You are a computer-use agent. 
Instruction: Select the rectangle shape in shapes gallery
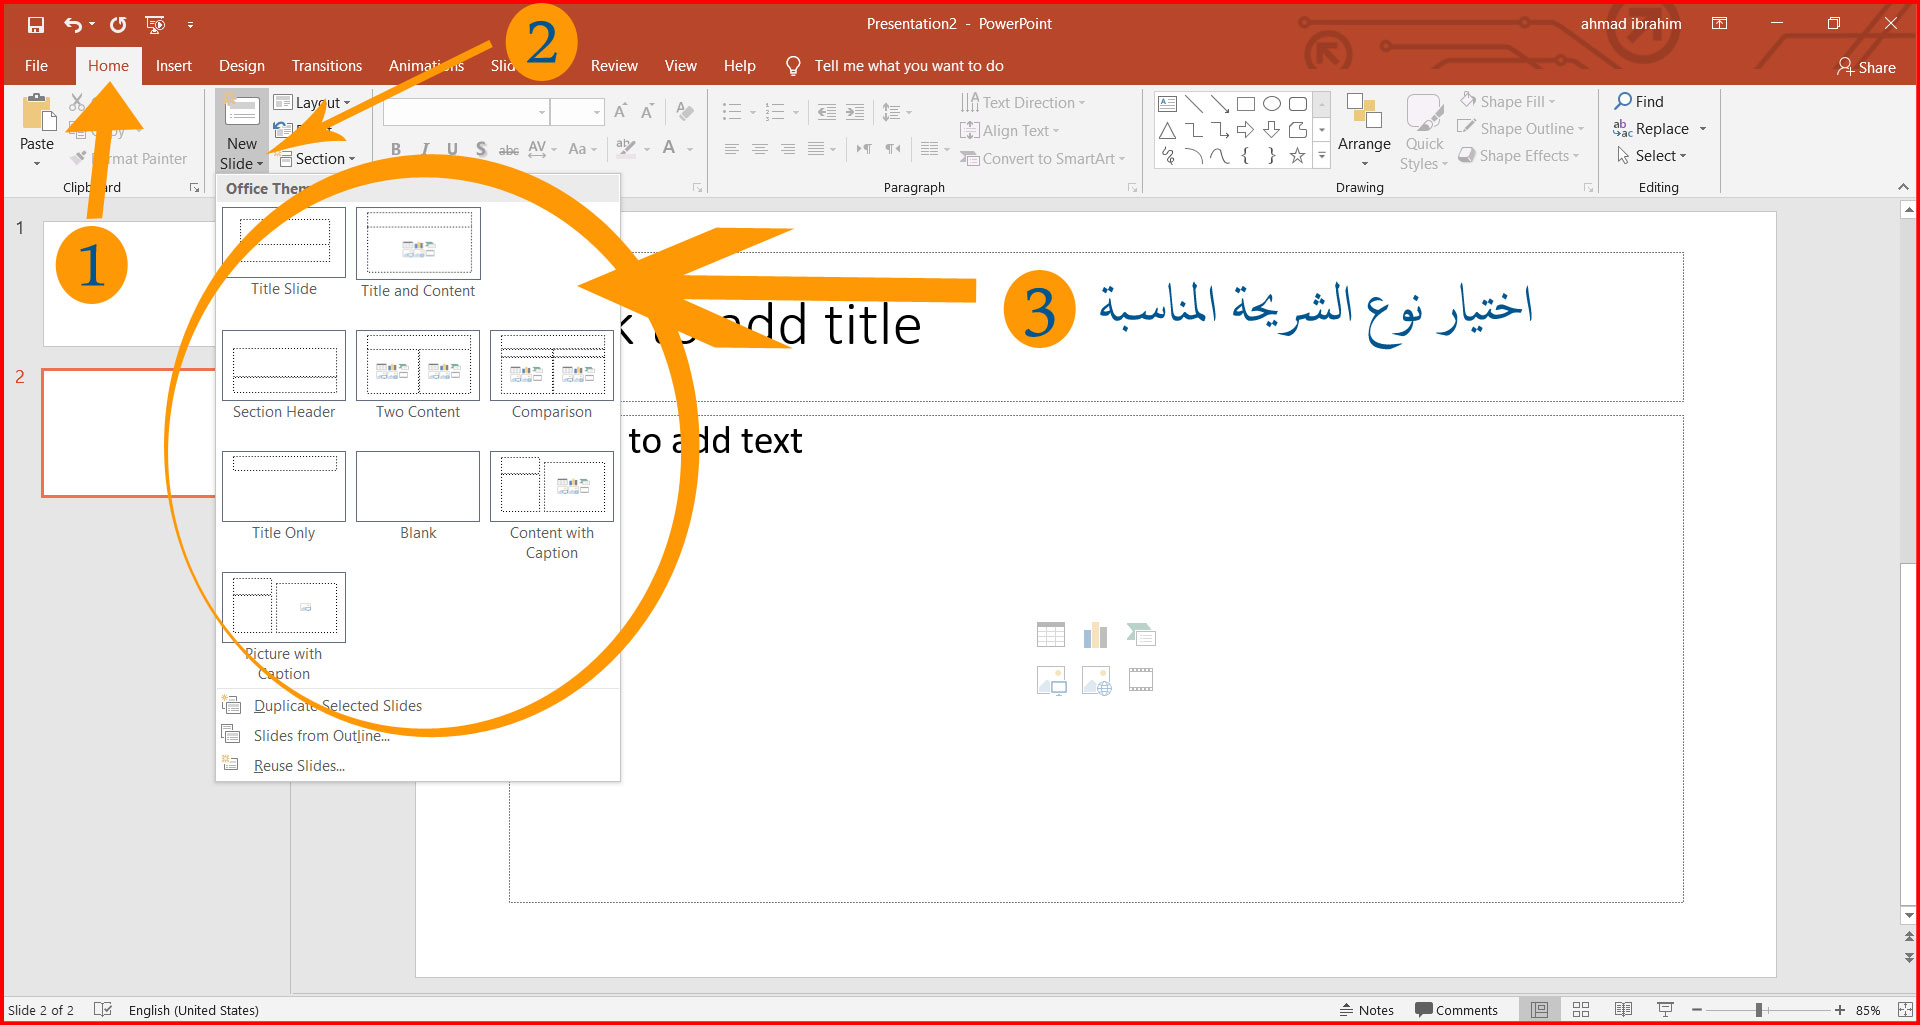(1245, 104)
